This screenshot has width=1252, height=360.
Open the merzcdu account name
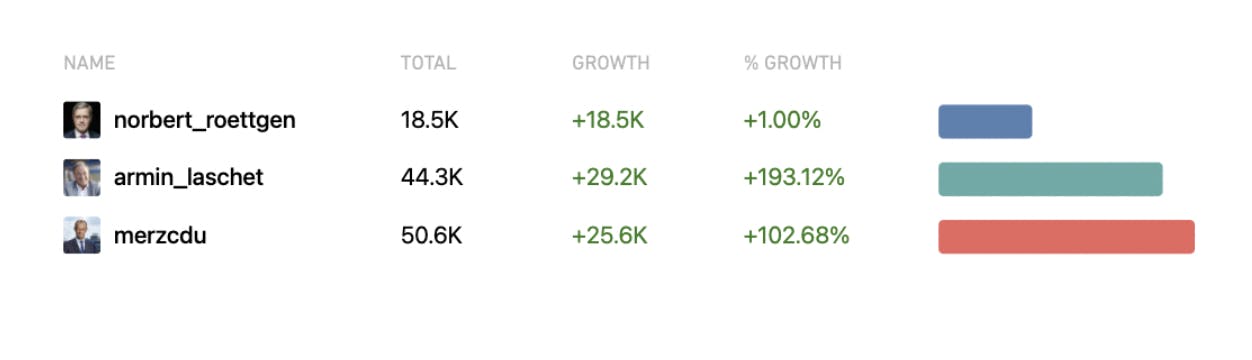click(x=160, y=236)
